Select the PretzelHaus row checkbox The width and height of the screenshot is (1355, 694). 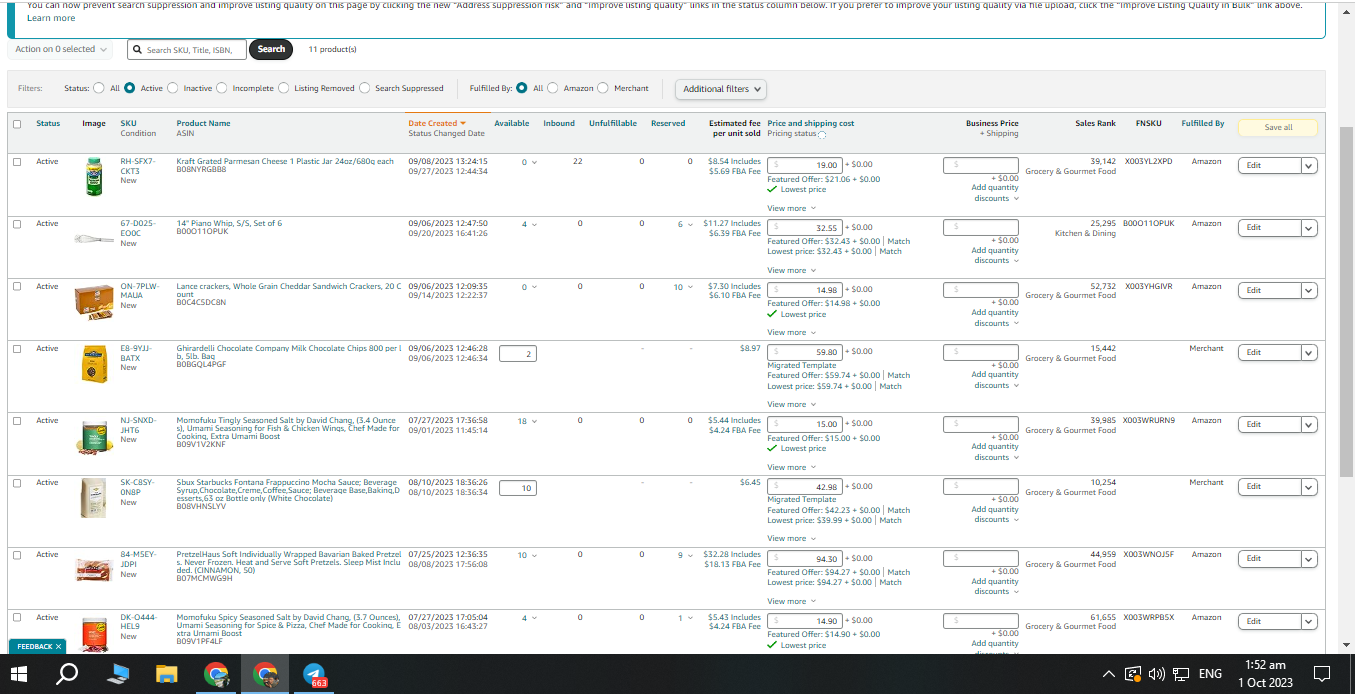tap(17, 555)
